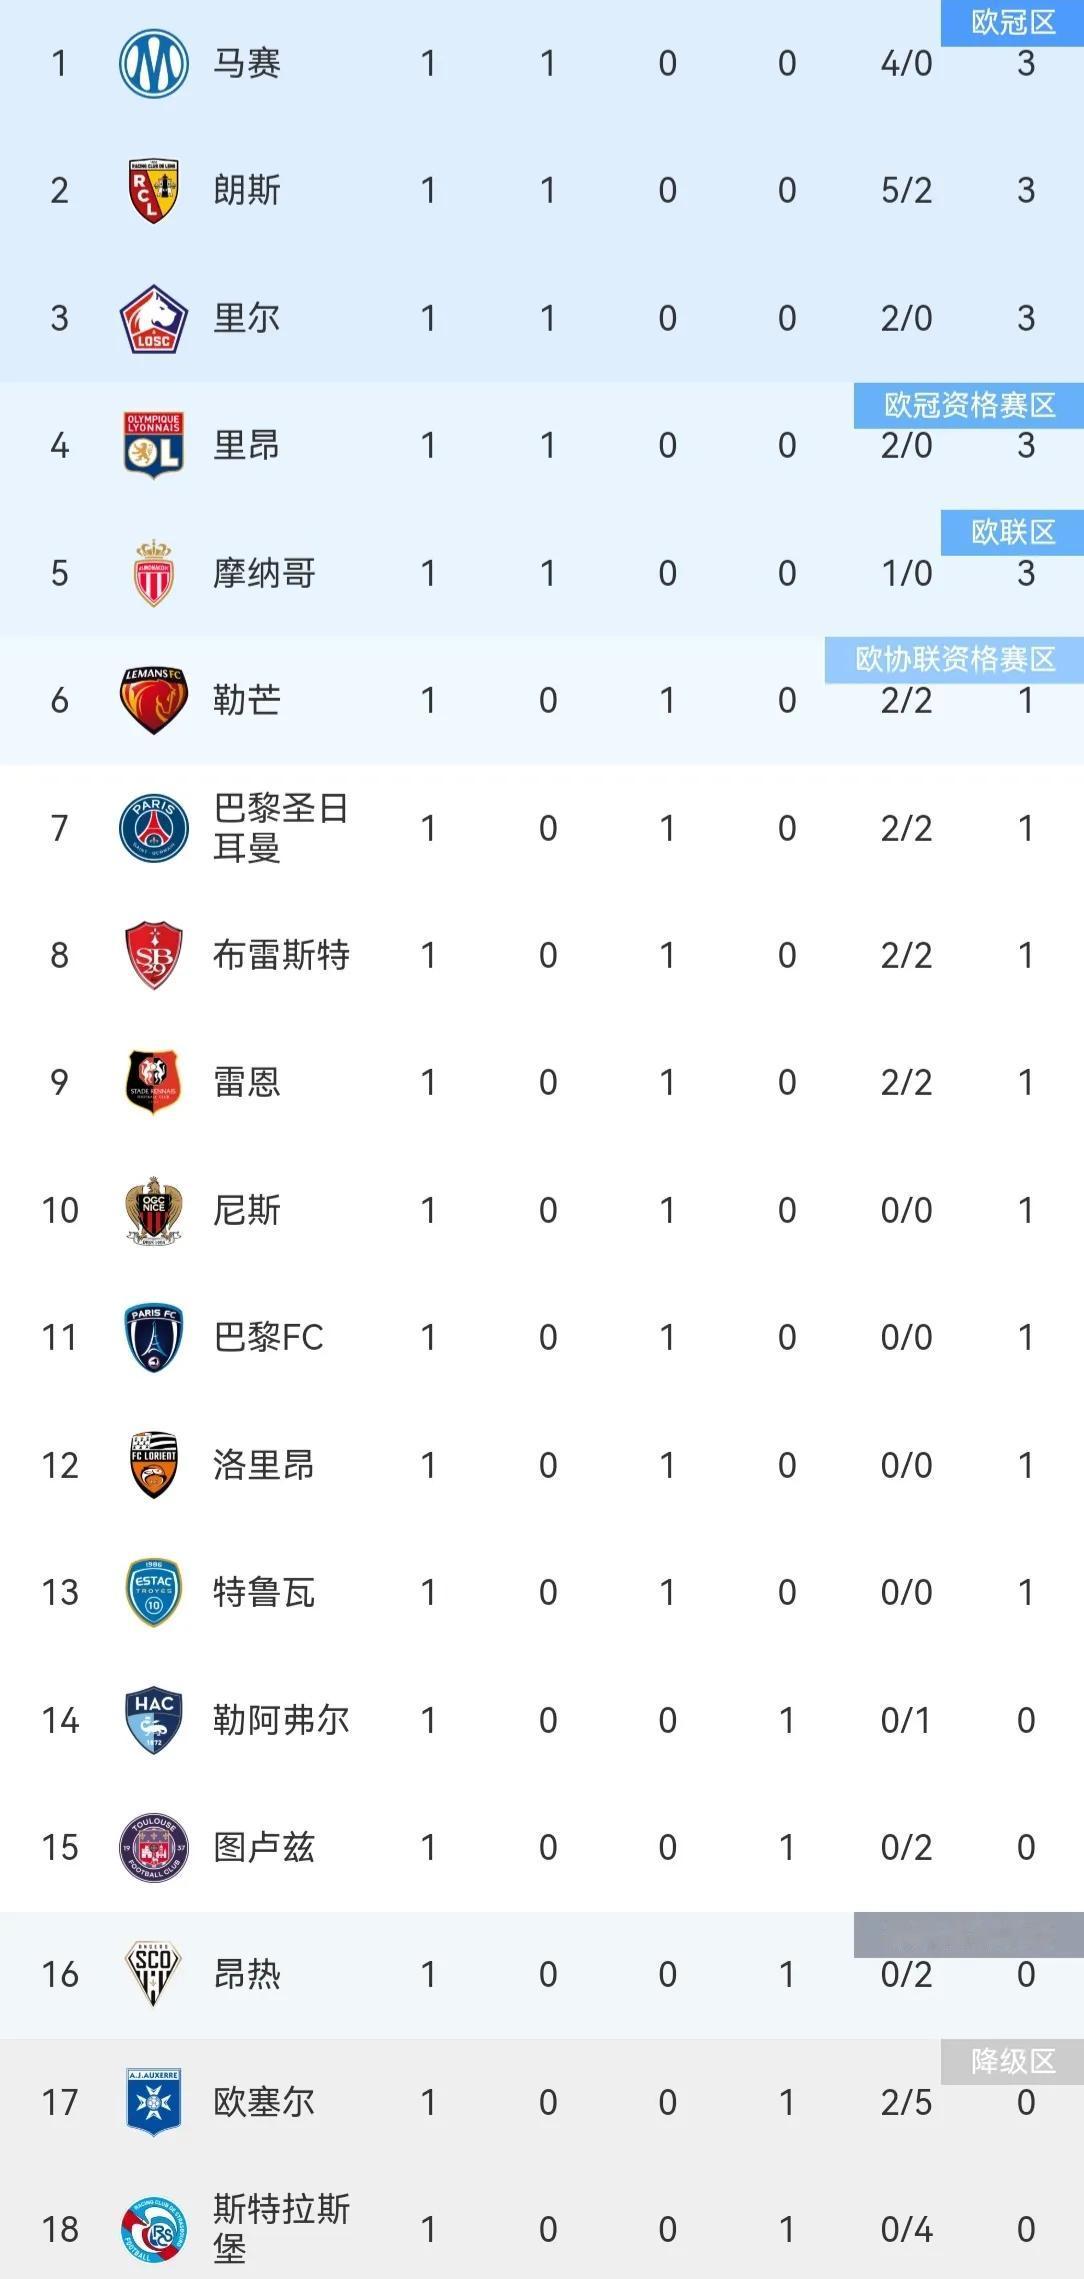Select the Paris Saint-Germain logo

pyautogui.click(x=153, y=828)
